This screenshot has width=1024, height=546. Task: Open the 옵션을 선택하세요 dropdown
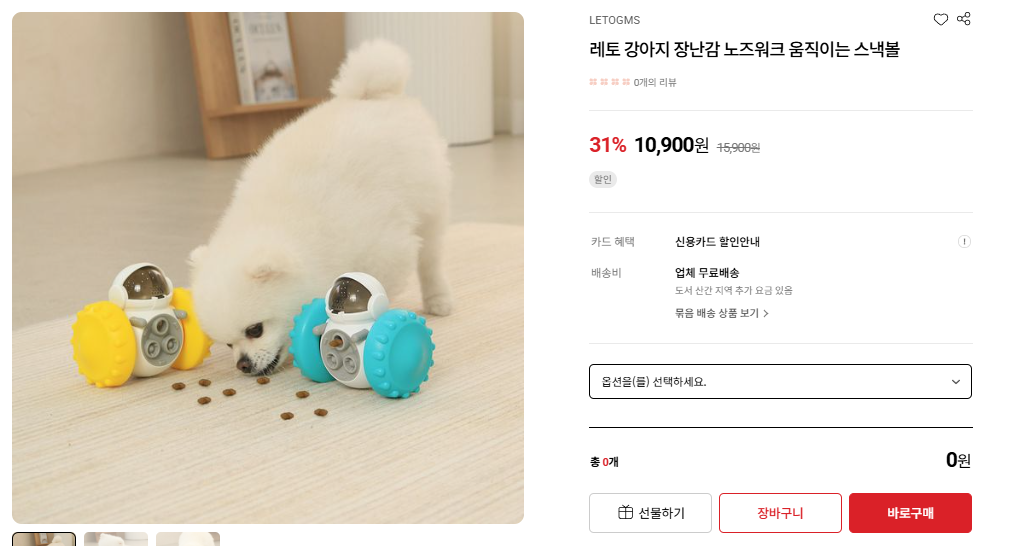(x=780, y=381)
